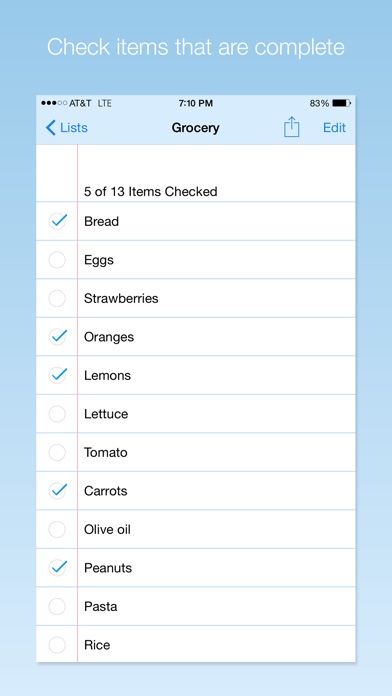
Task: Open the Edit mode
Action: click(334, 128)
